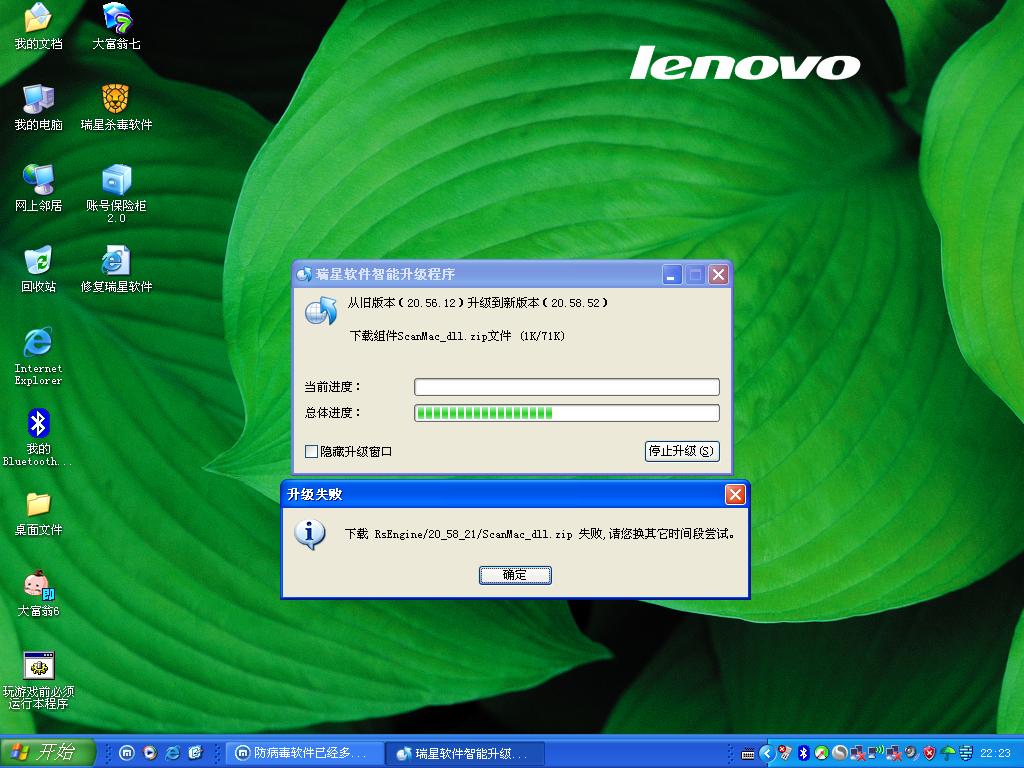Image resolution: width=1024 pixels, height=768 pixels.
Task: Switch to 防病毒软件已经多 taskbar item
Action: (302, 753)
